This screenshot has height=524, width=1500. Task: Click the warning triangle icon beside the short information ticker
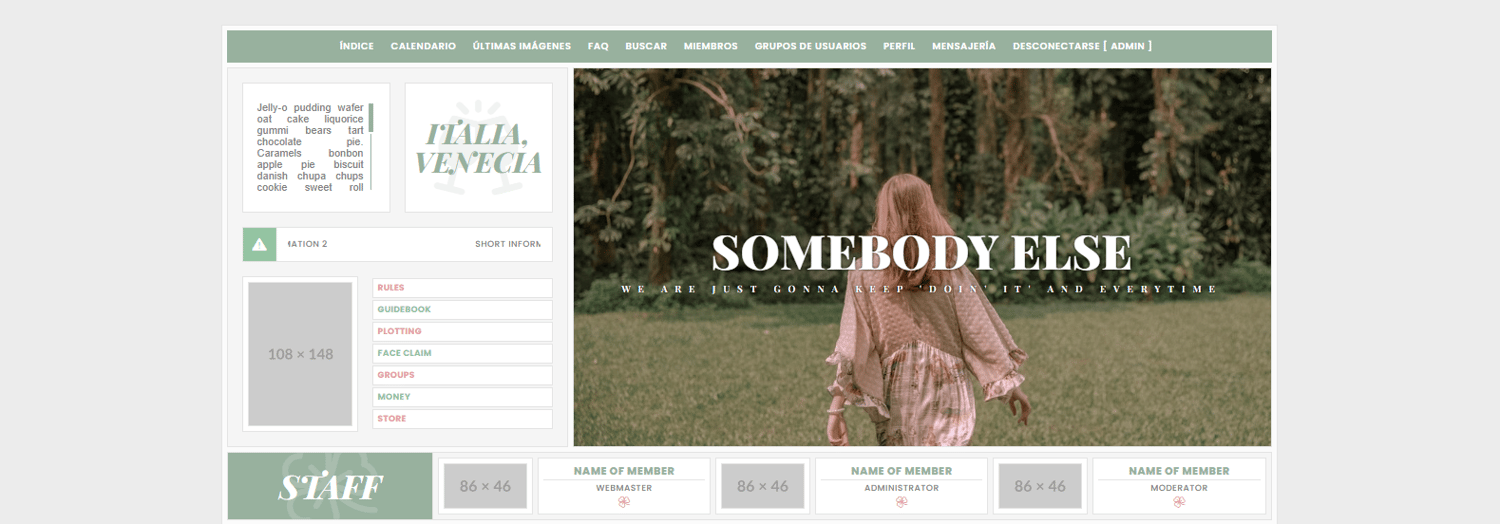(x=259, y=244)
